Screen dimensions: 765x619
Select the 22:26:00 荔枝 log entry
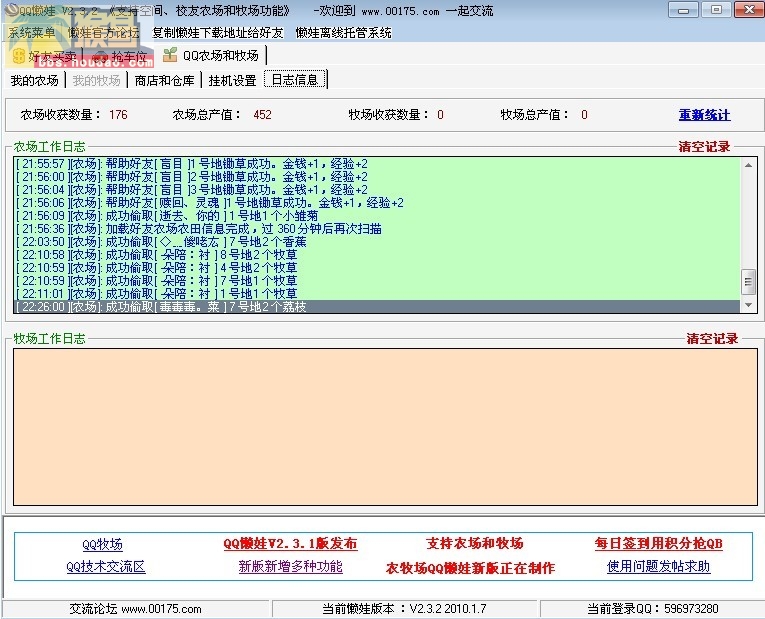click(x=377, y=307)
